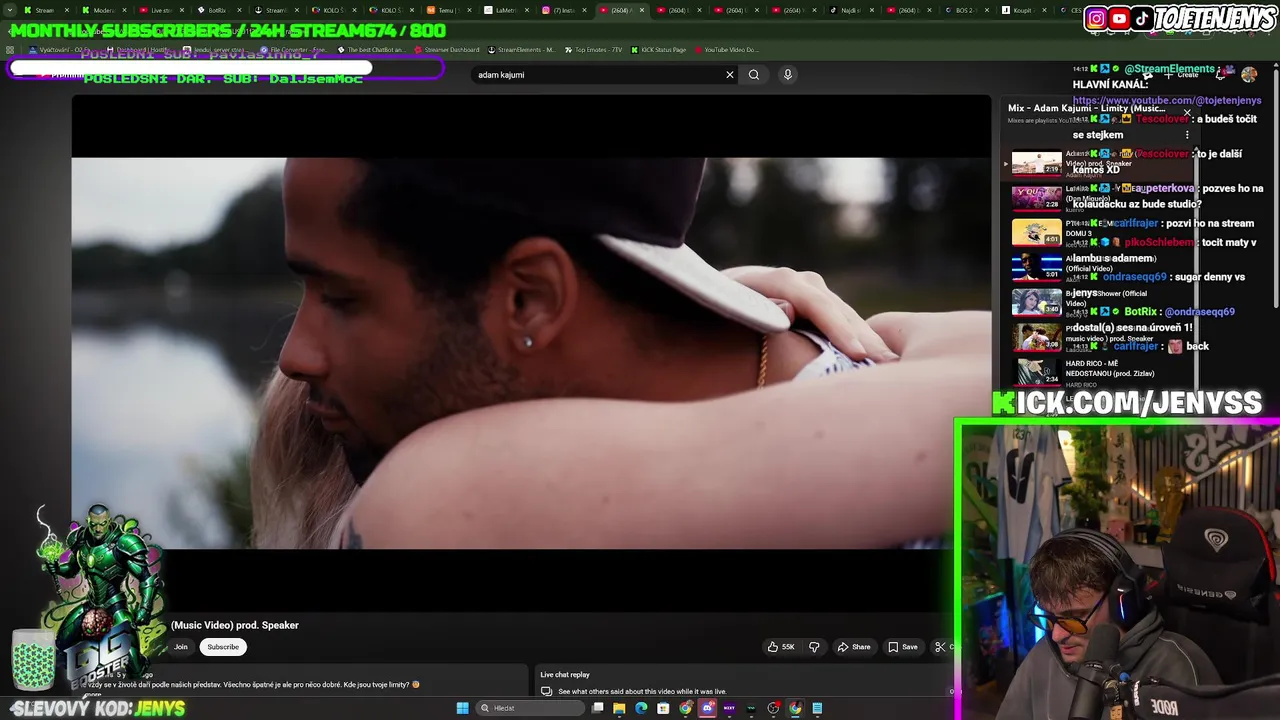Play the 4:01 playlist video thumbnail
Screen dimensions: 1280x720
point(1036,232)
